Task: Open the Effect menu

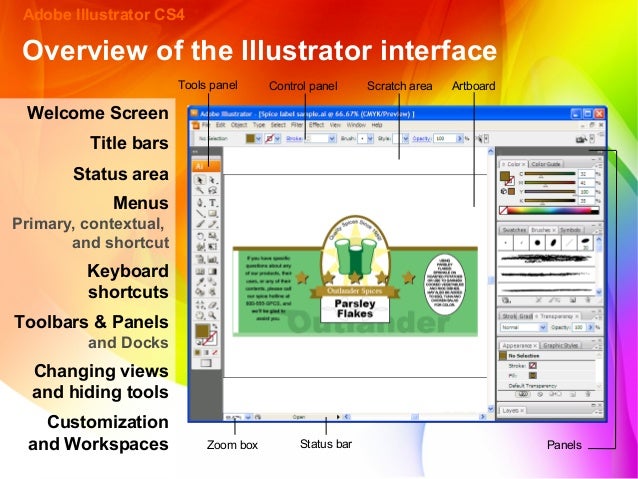Action: click(316, 125)
